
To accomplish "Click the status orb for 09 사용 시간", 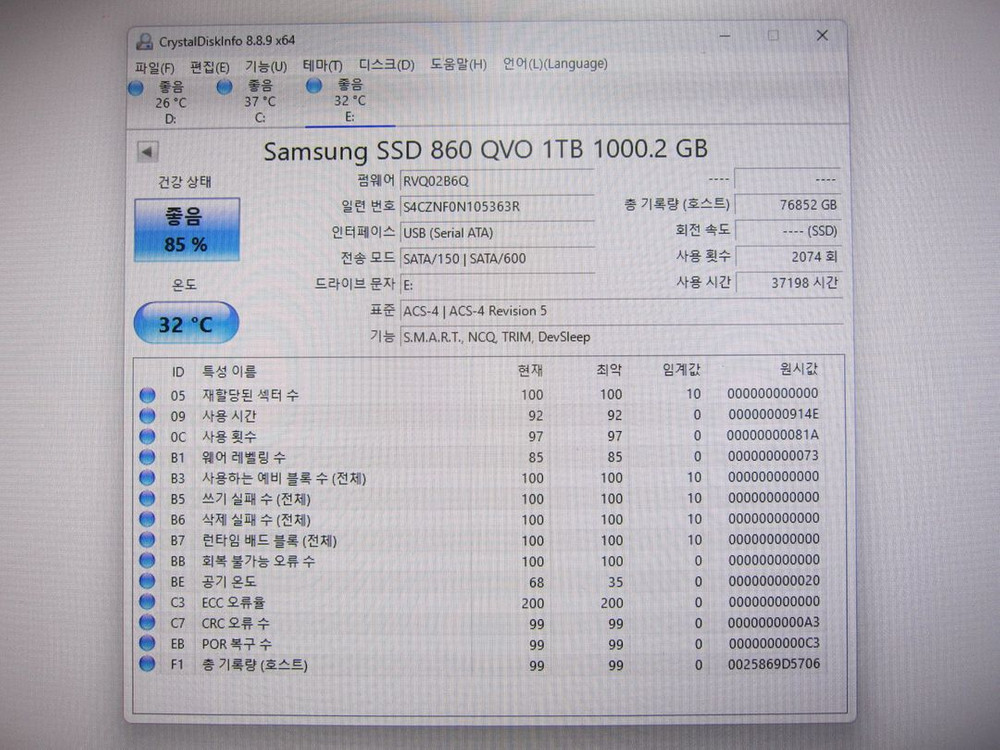I will coord(147,416).
